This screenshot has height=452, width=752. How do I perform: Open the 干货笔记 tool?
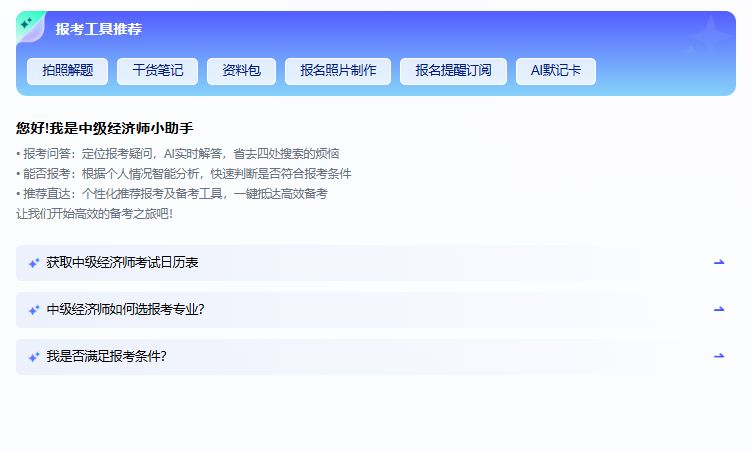[157, 71]
